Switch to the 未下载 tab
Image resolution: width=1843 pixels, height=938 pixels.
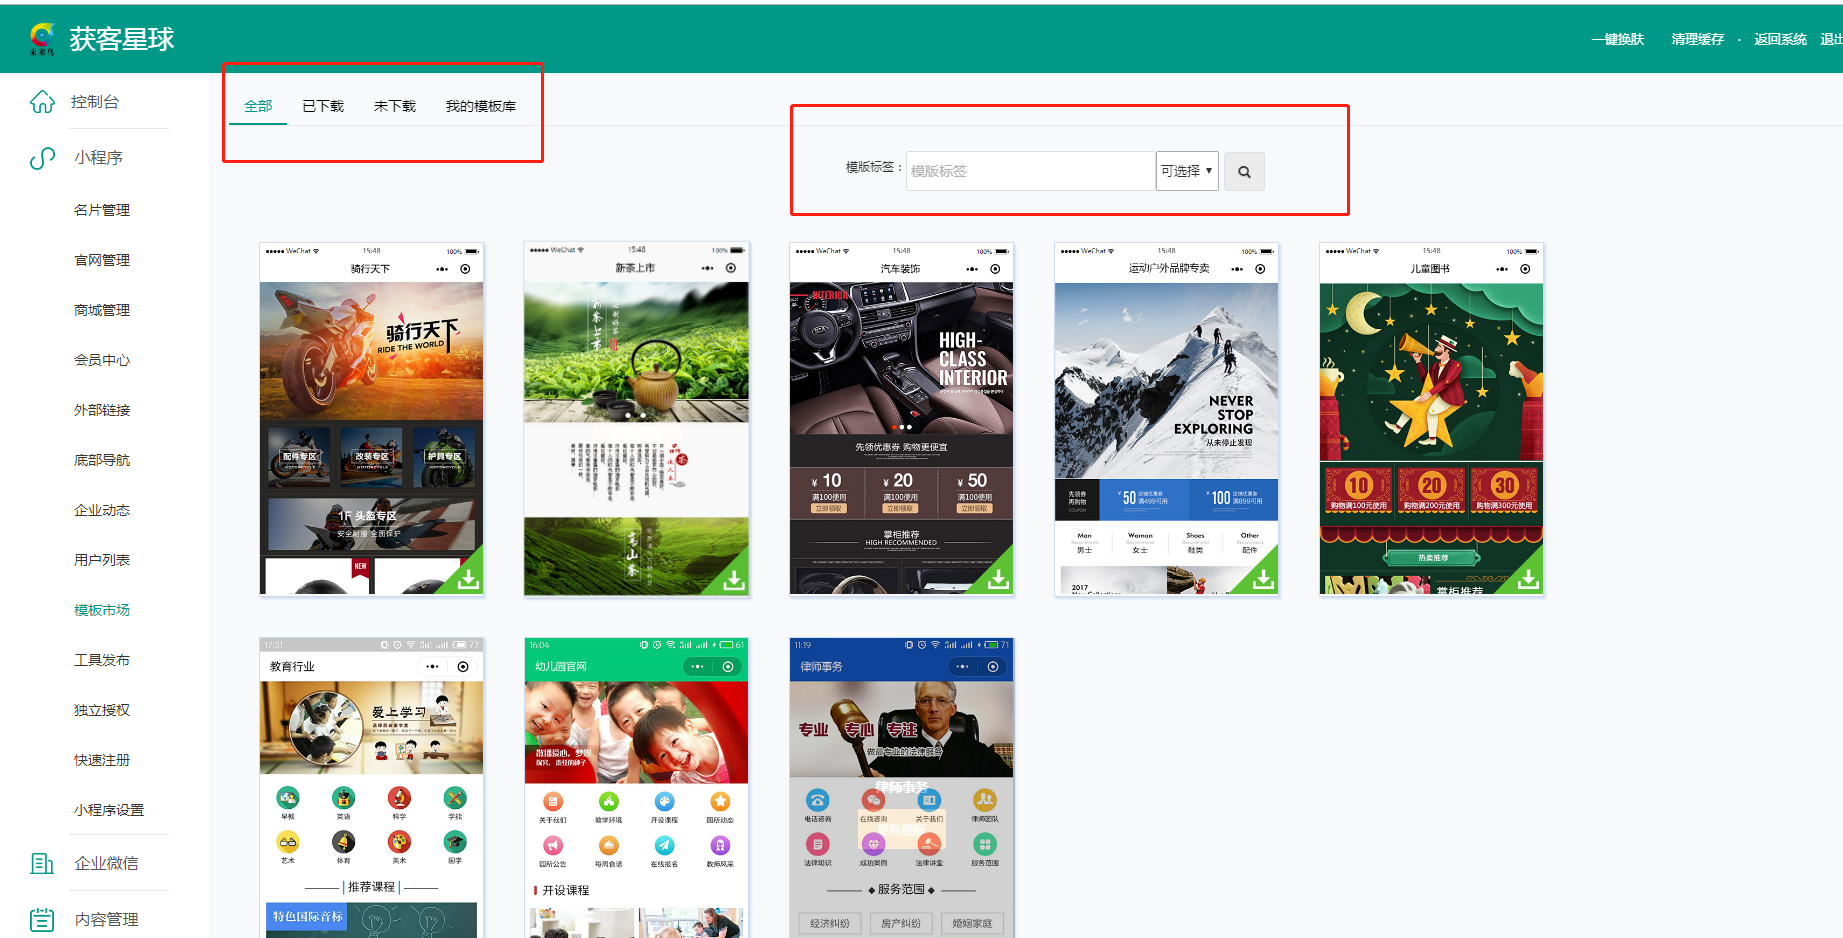pyautogui.click(x=395, y=106)
